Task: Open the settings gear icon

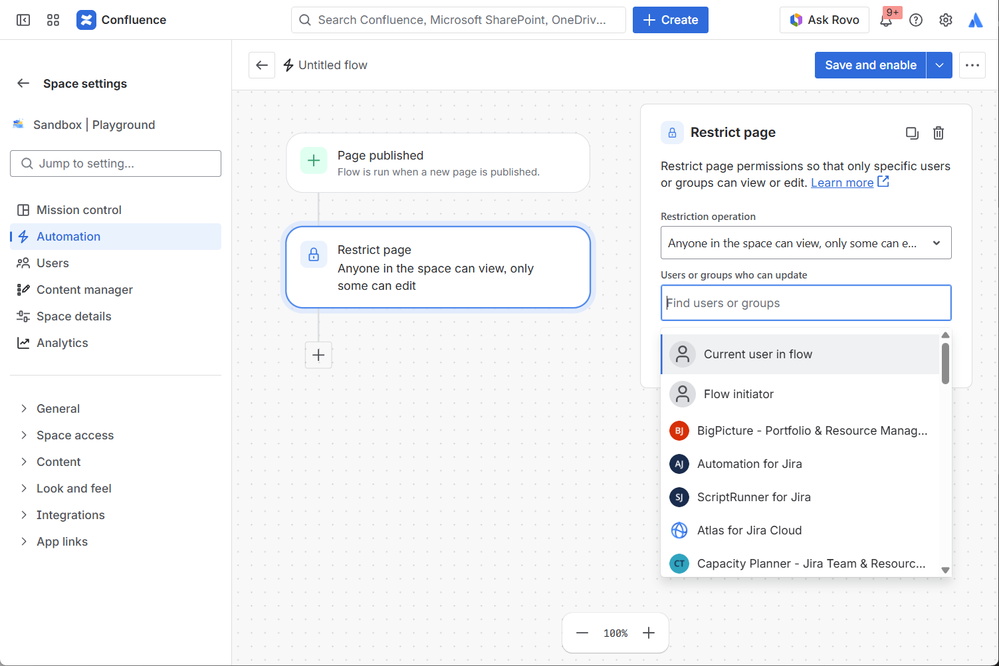Action: [945, 20]
